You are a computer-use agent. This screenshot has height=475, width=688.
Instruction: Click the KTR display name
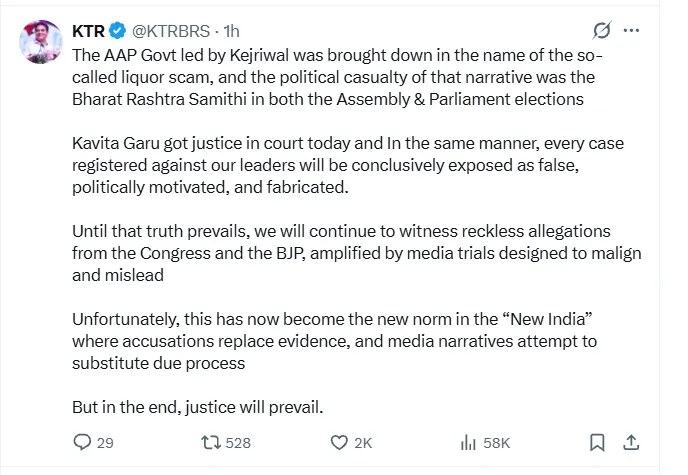(x=87, y=31)
